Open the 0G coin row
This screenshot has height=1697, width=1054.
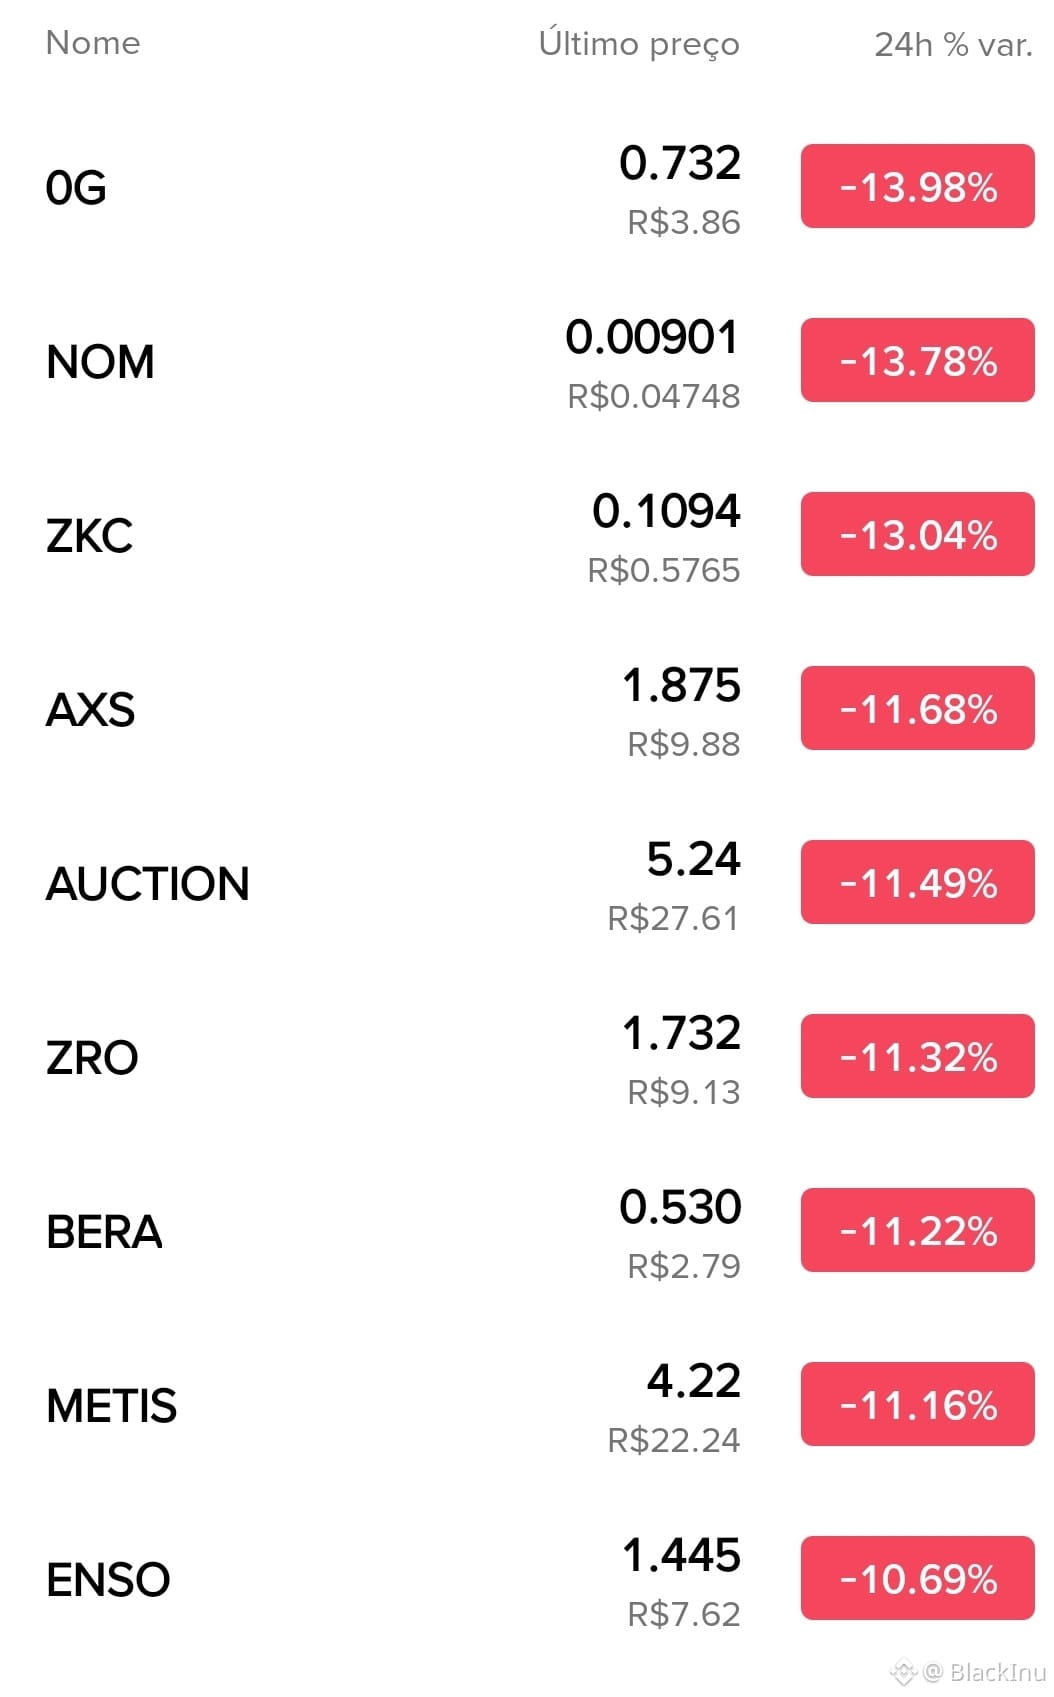click(x=76, y=188)
